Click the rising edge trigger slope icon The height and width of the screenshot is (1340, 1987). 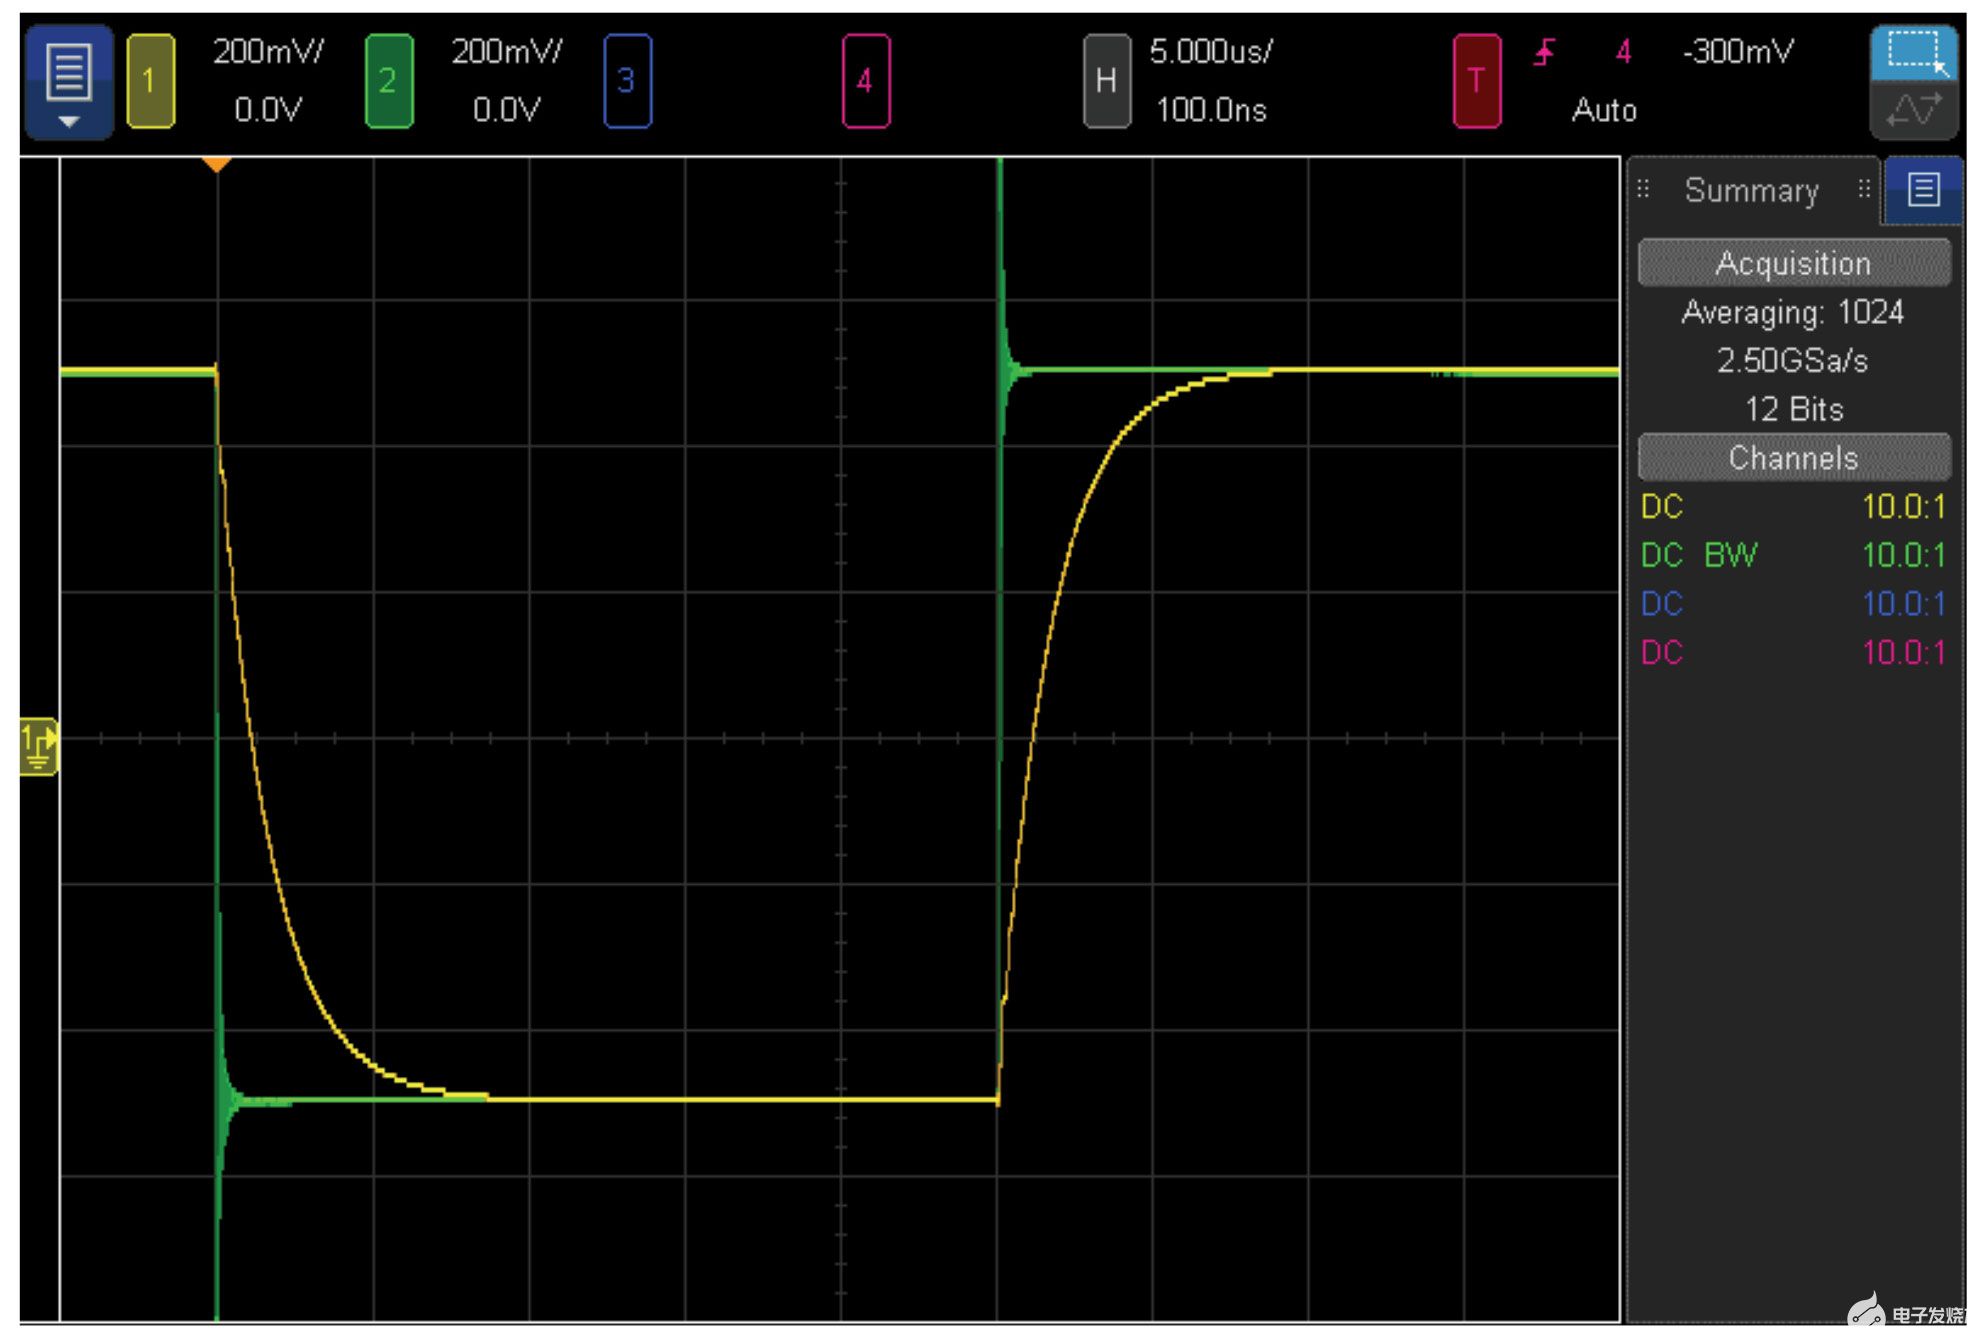[x=1545, y=52]
